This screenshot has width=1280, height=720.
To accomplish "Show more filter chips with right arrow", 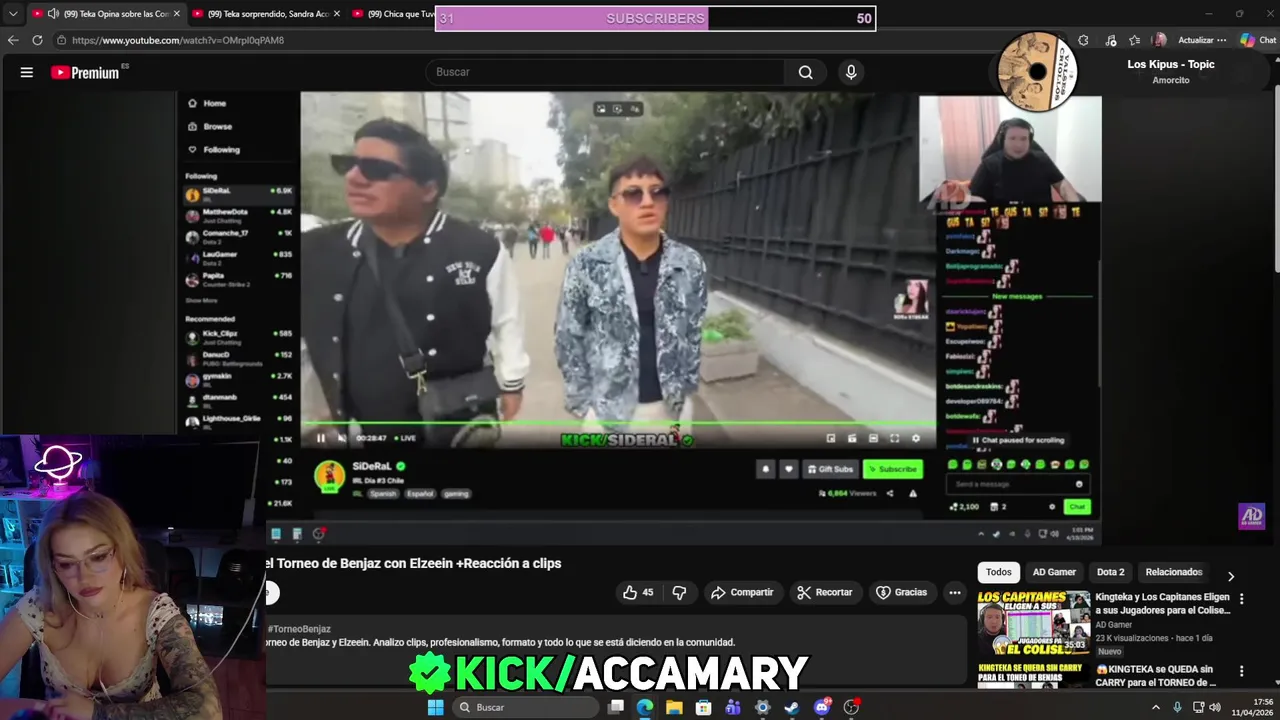I will point(1231,576).
